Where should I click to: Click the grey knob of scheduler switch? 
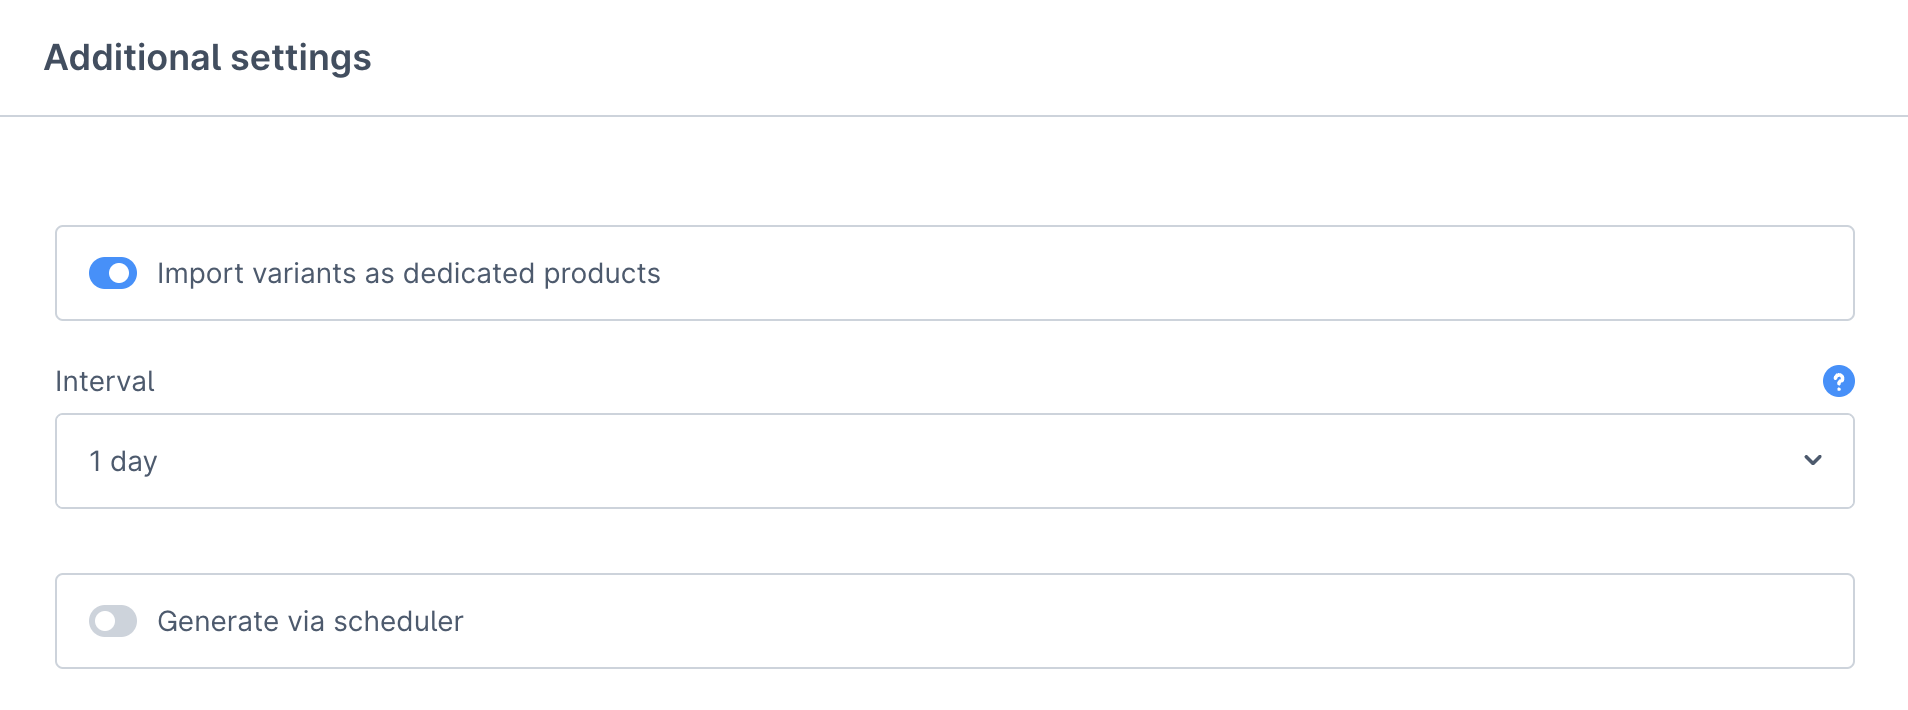105,621
